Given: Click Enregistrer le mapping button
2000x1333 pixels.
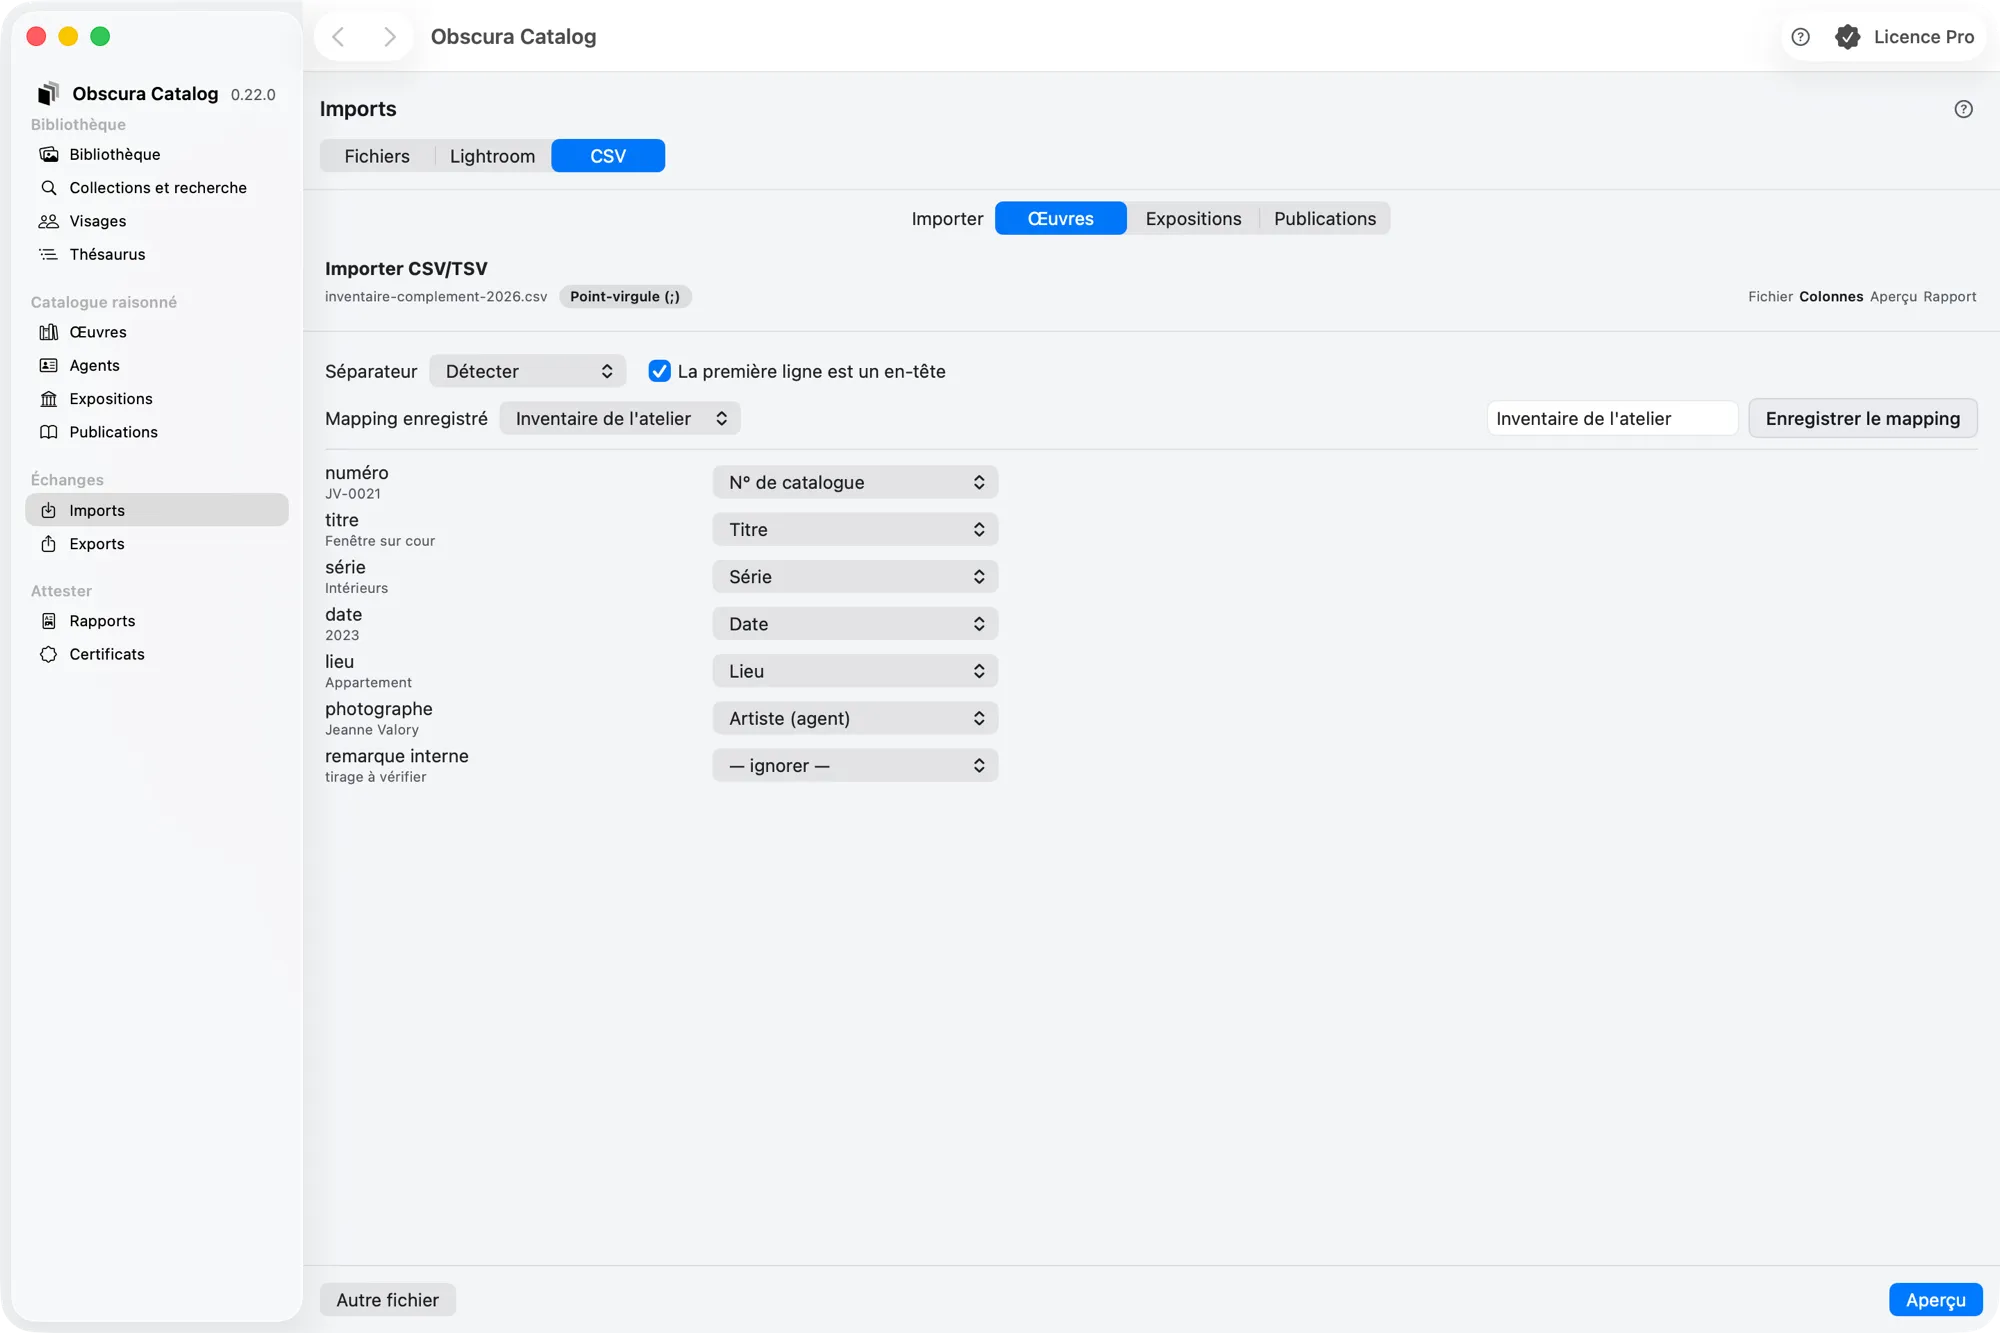Looking at the screenshot, I should pos(1862,418).
